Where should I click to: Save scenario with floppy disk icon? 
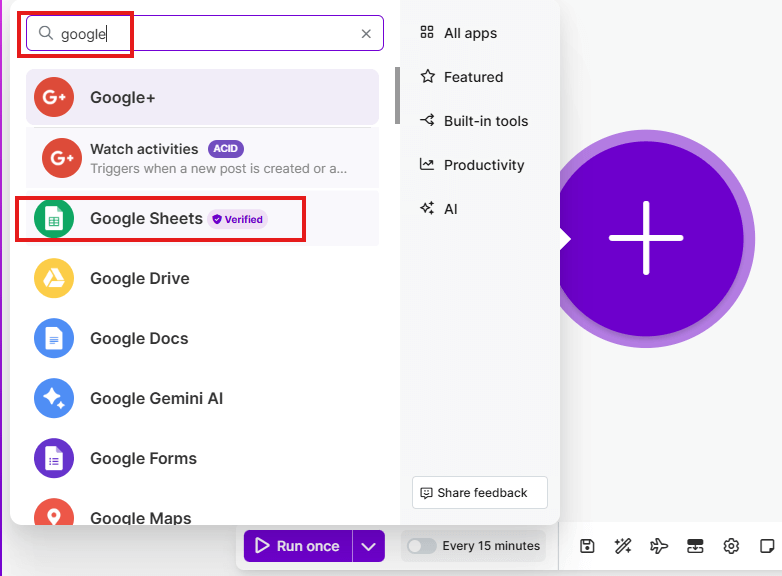click(x=587, y=546)
